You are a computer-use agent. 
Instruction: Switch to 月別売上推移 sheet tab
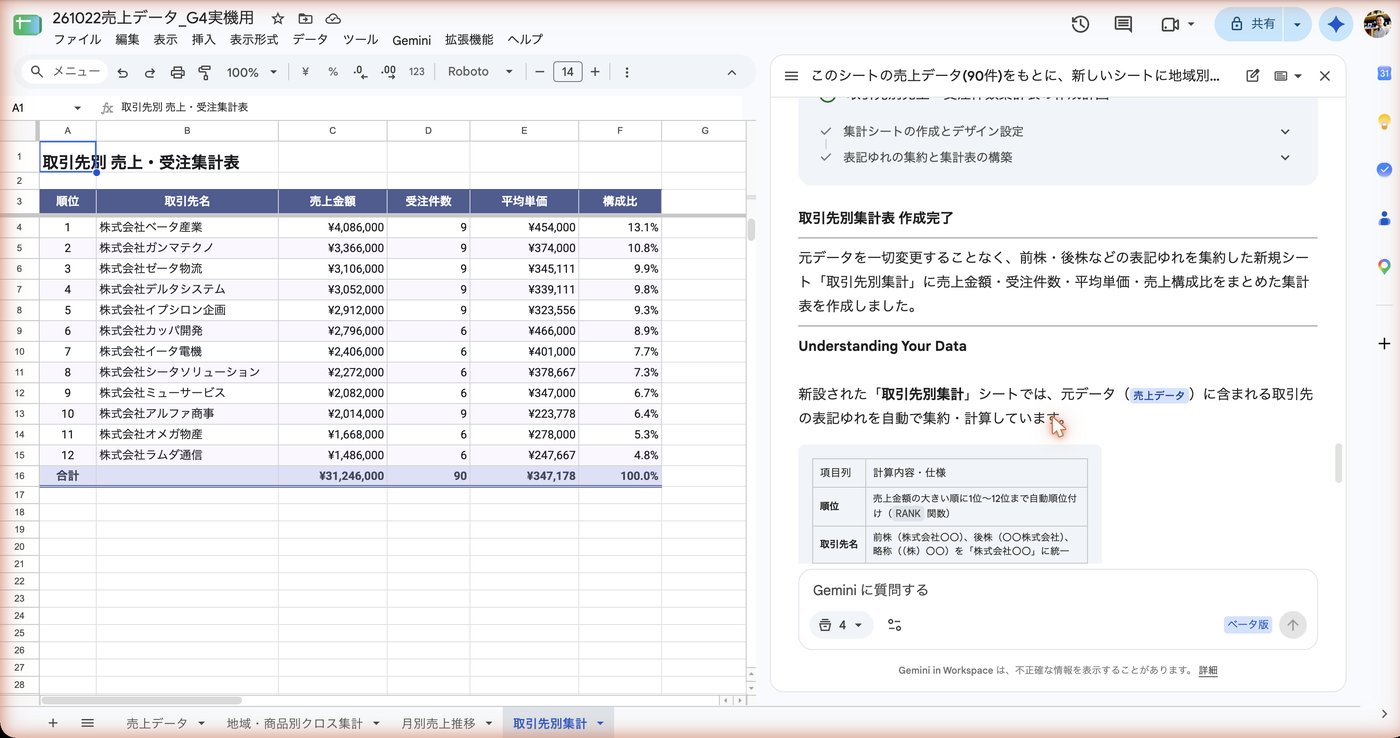pos(438,723)
